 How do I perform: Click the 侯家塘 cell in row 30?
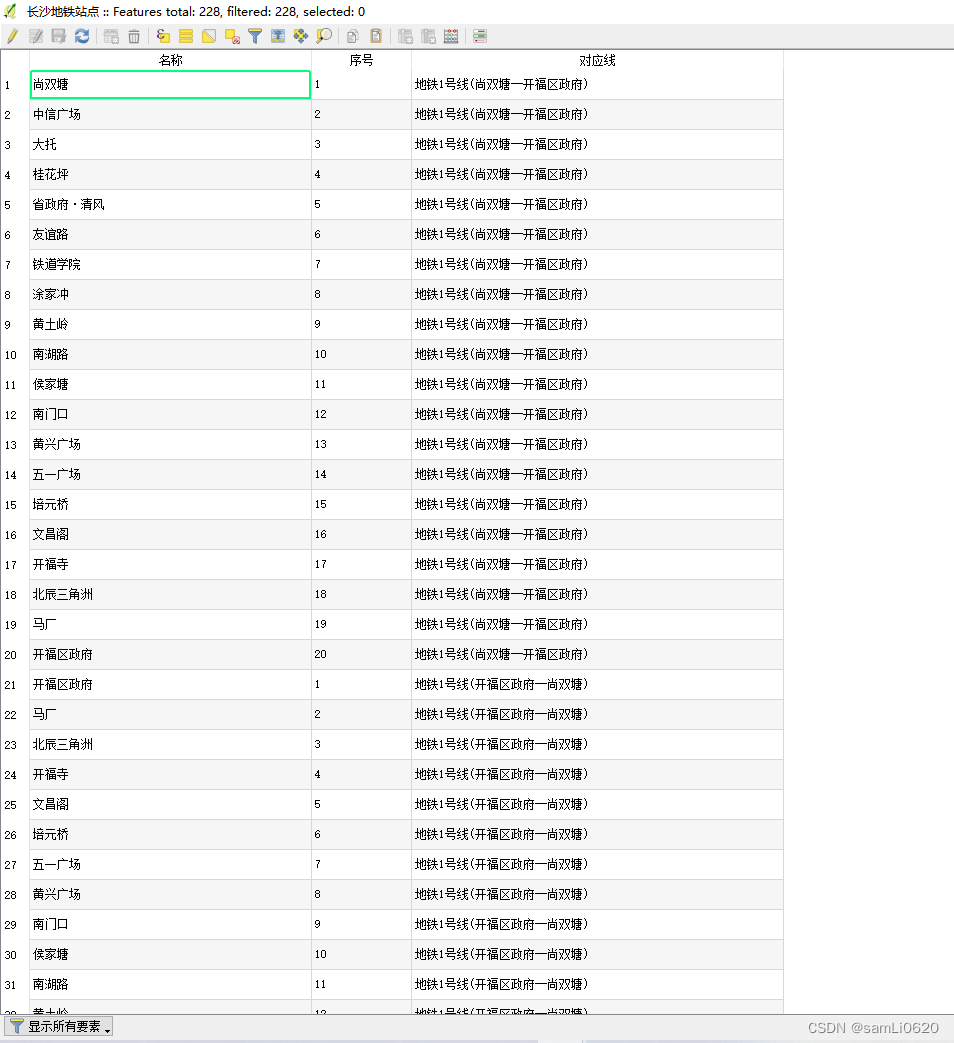170,955
